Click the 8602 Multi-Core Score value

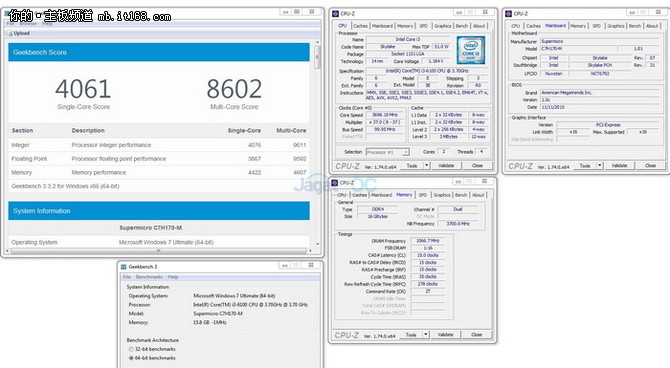click(x=234, y=89)
